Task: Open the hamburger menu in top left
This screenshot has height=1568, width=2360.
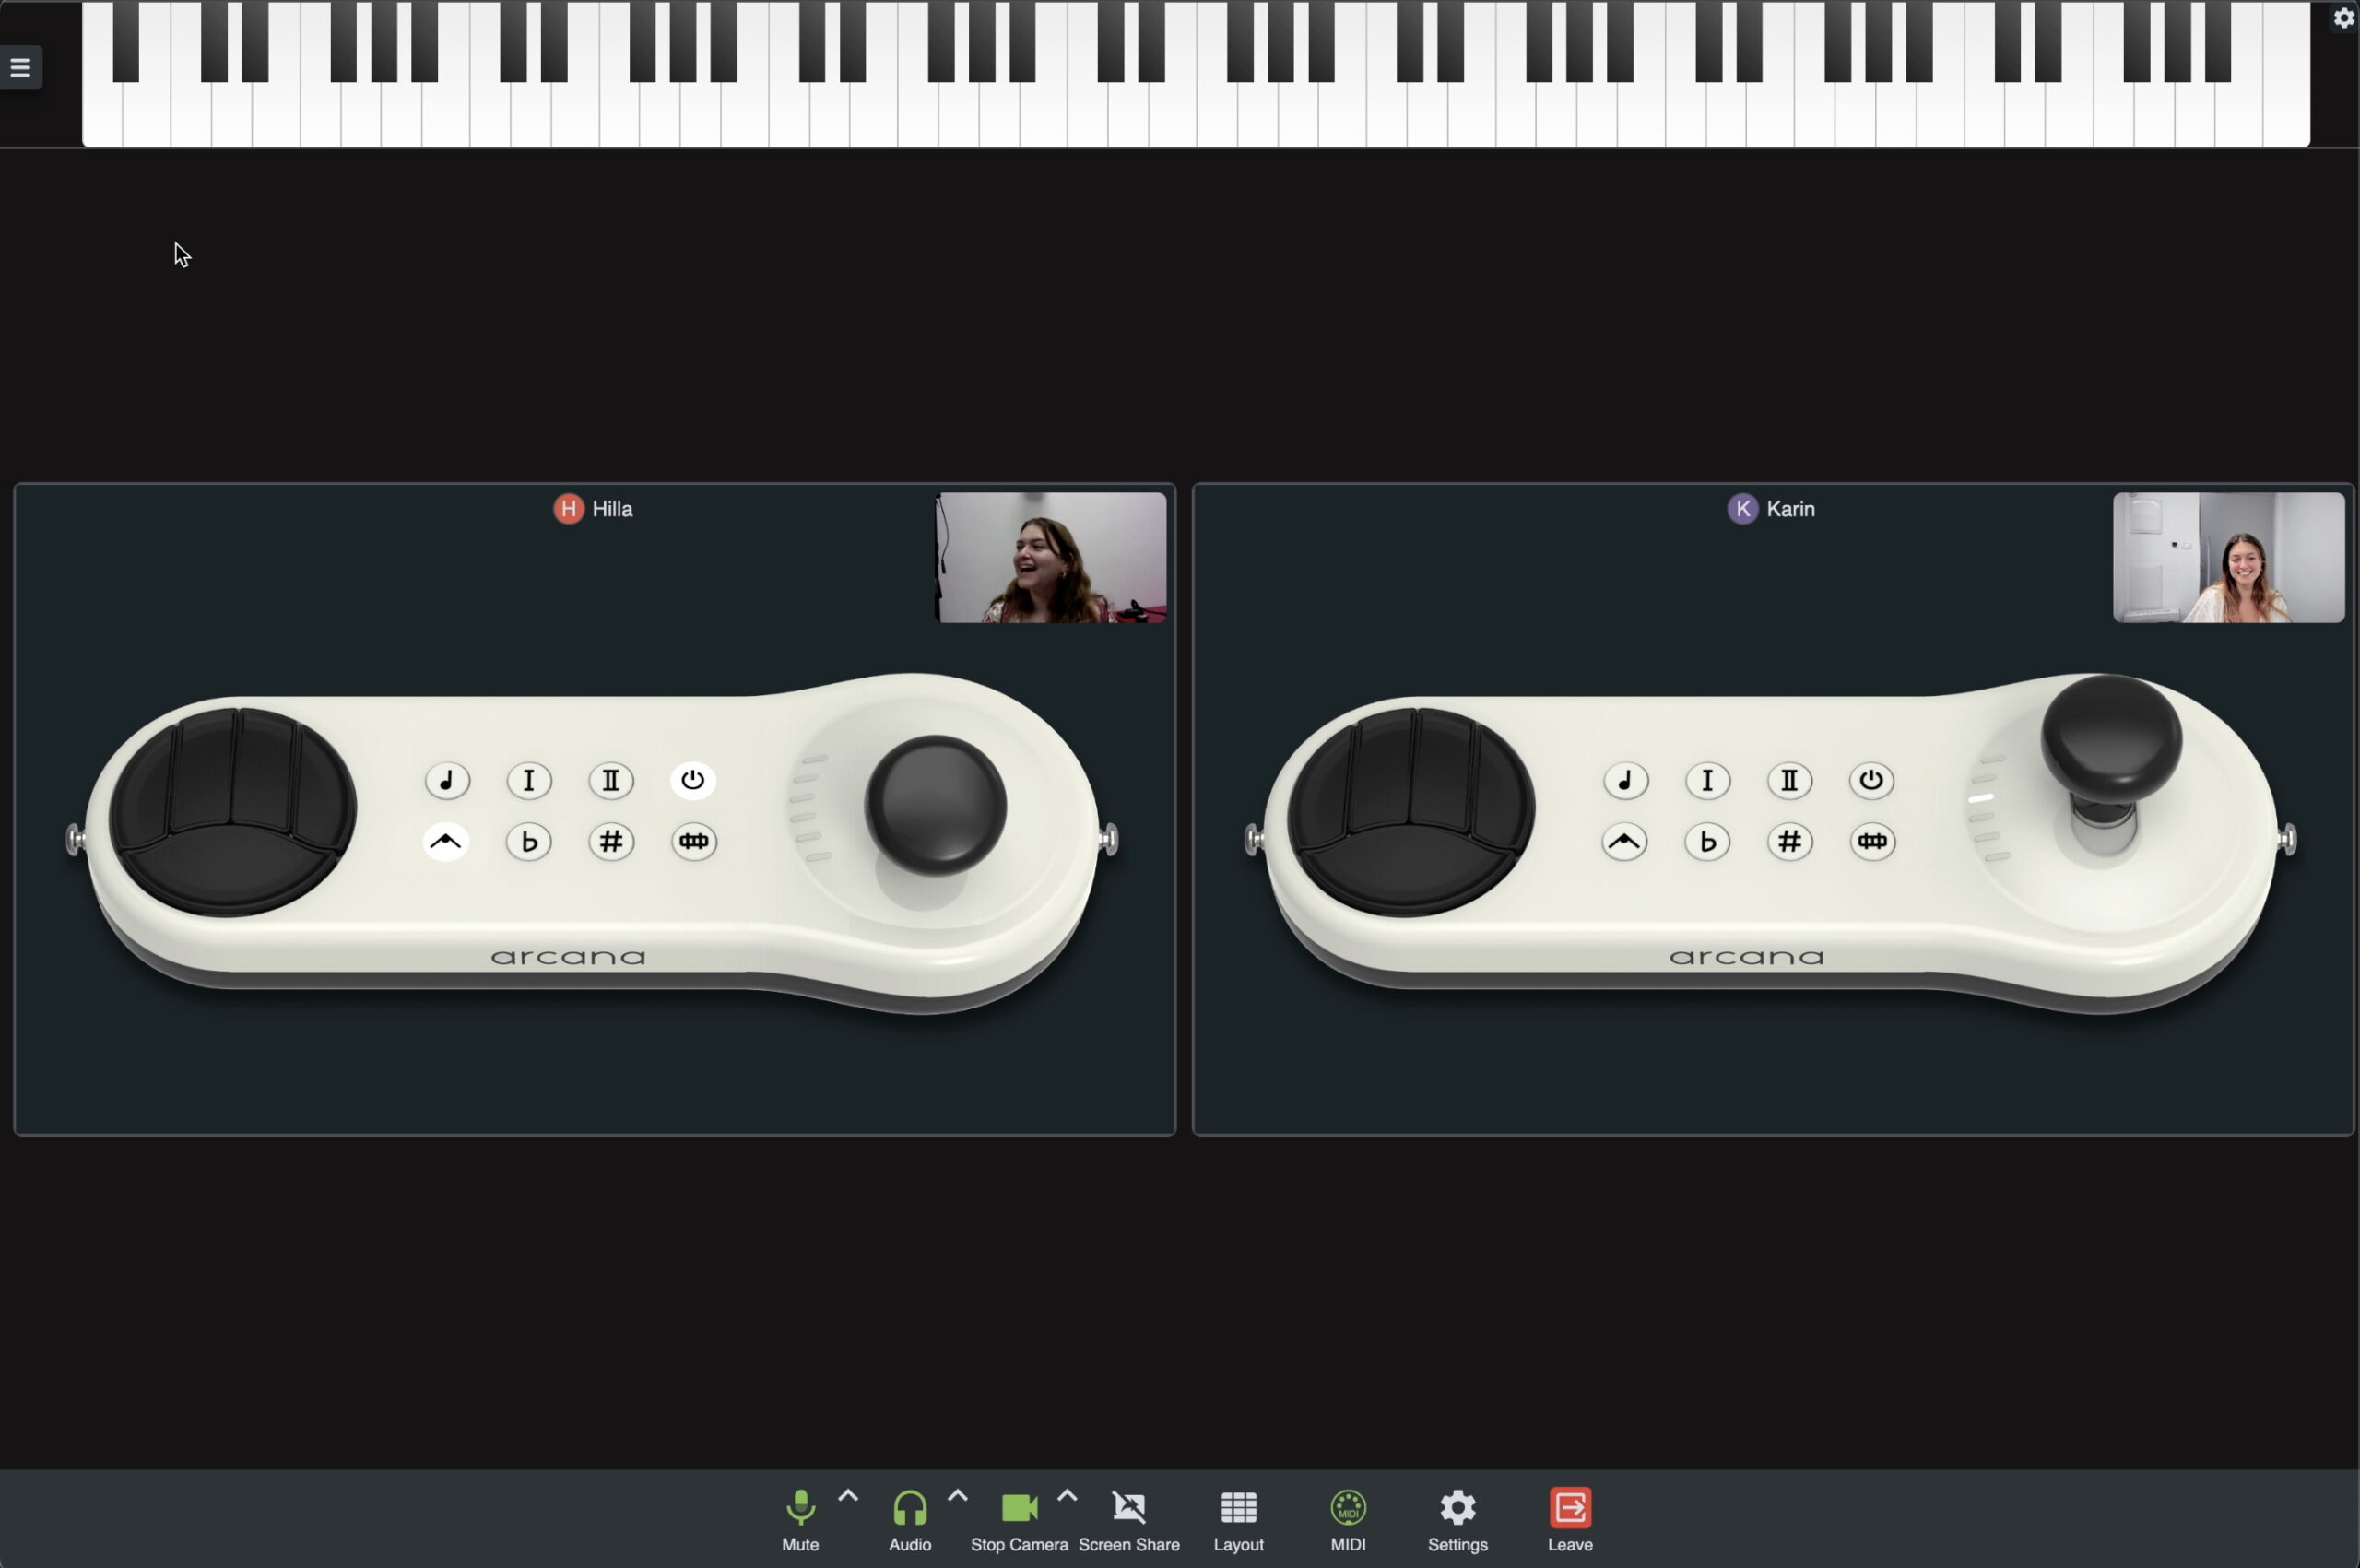Action: click(21, 67)
